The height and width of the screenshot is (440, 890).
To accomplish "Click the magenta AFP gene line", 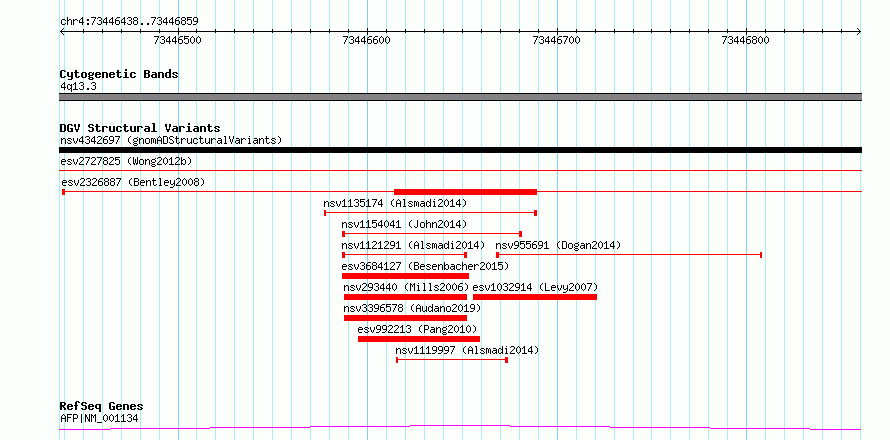I will pyautogui.click(x=460, y=427).
